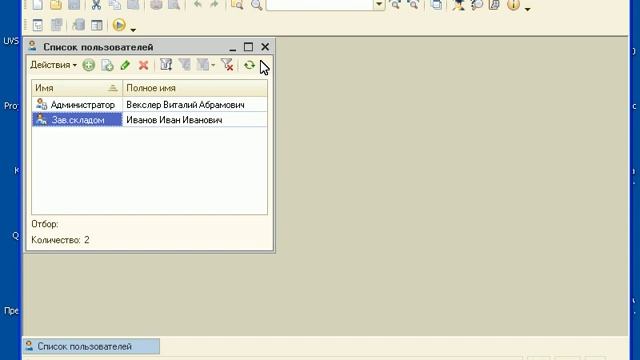Click the Find next icon
Screen dimensions: 640x360
(x=395, y=4)
